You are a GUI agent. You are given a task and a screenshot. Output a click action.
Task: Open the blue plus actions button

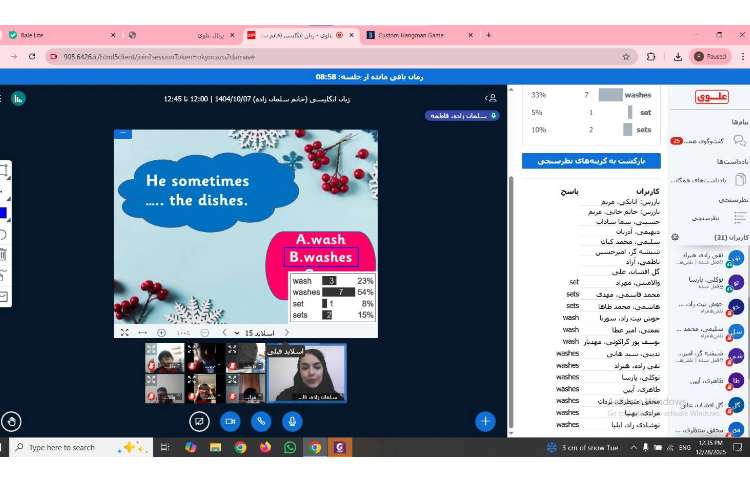[486, 421]
